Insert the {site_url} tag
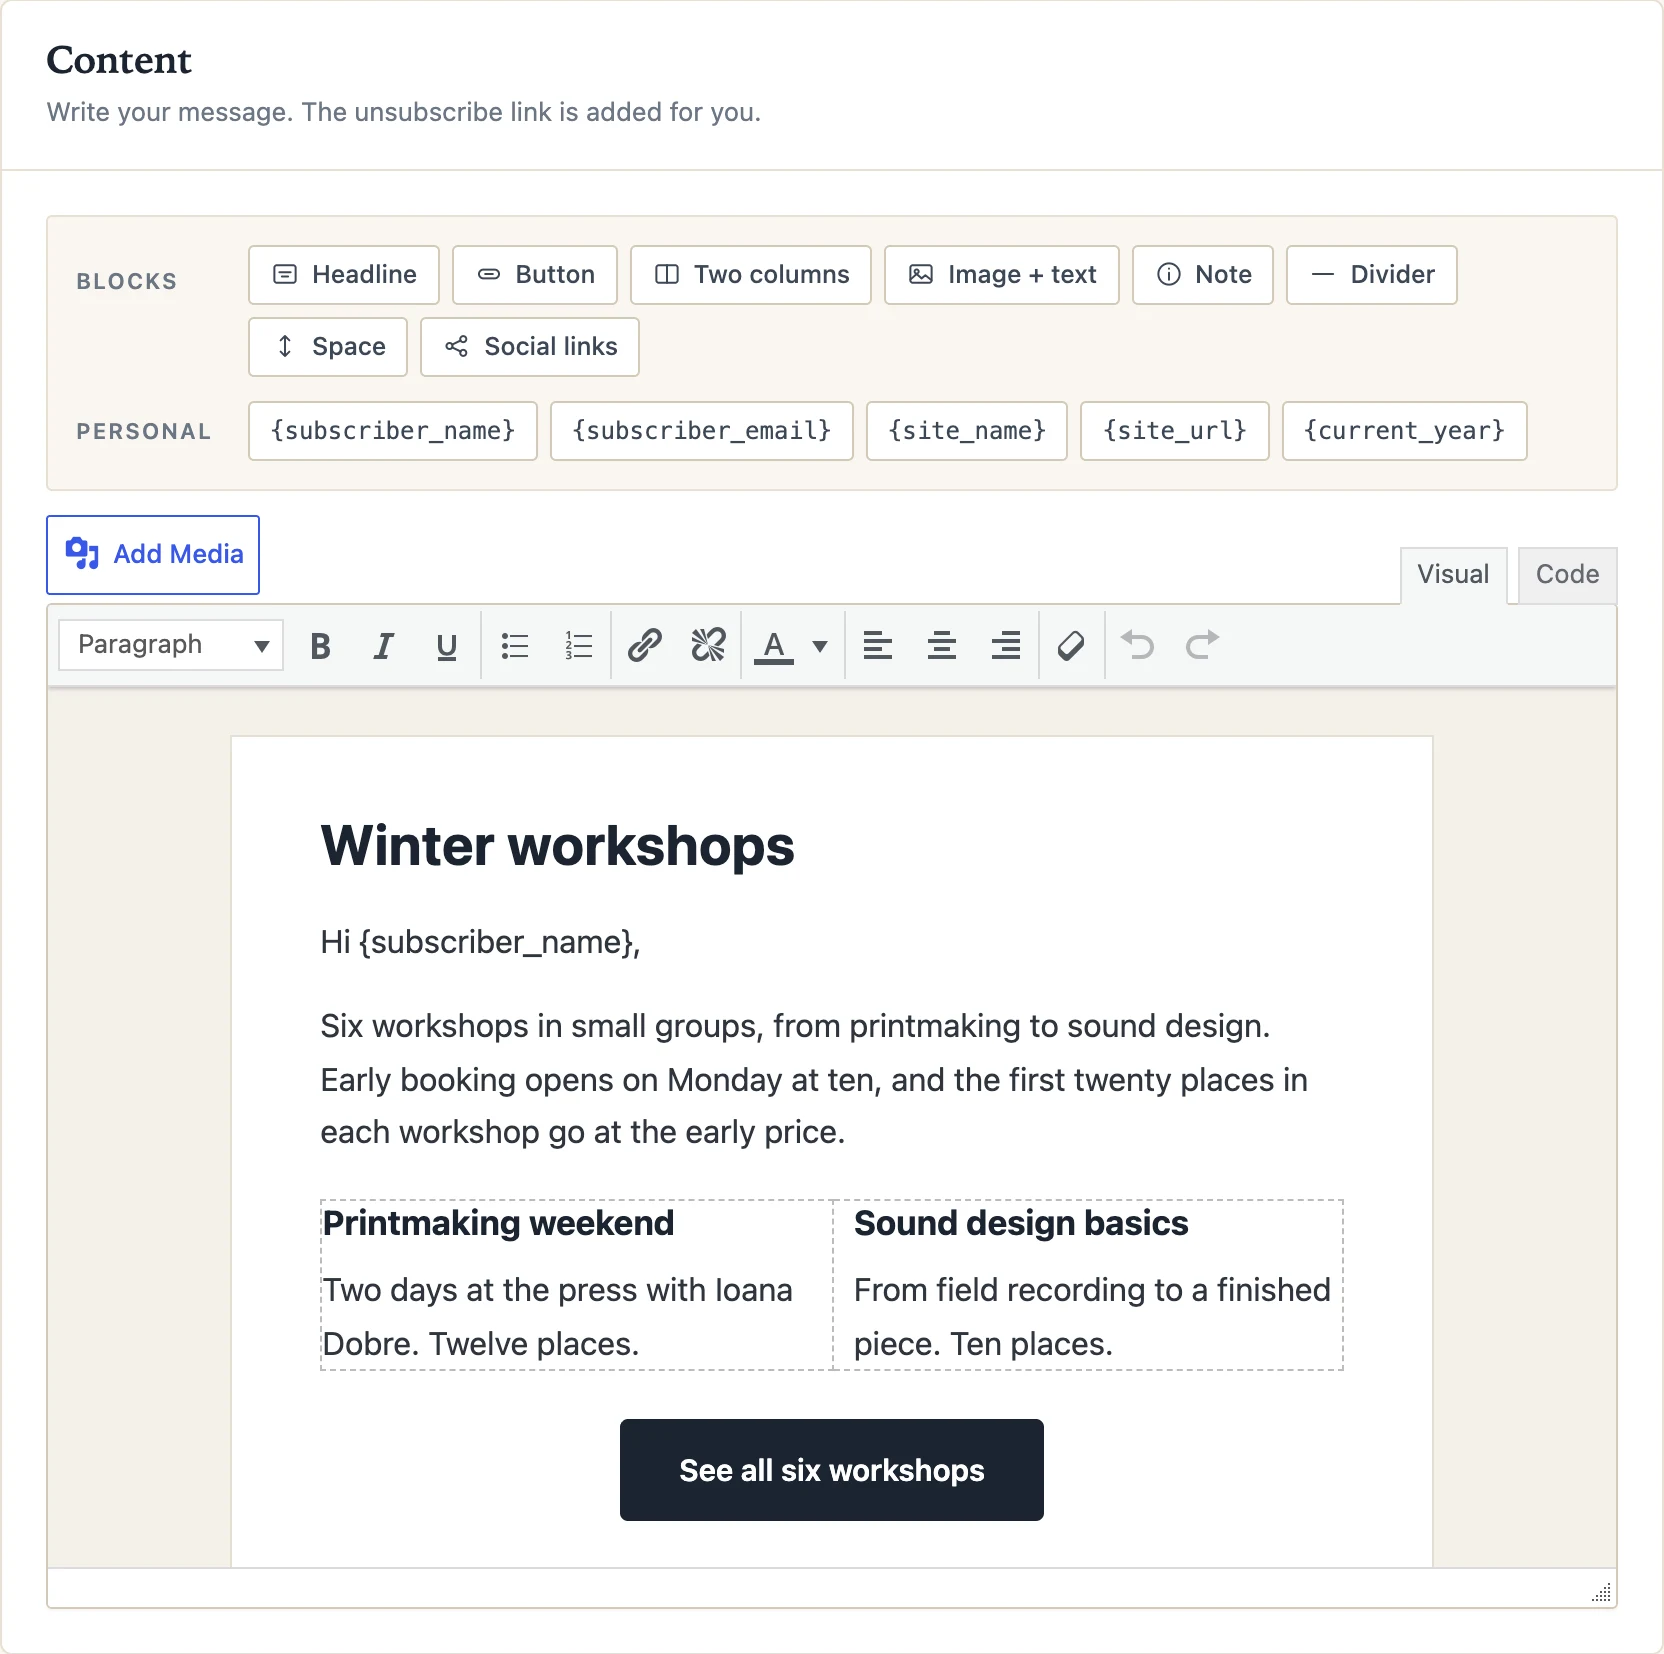 pyautogui.click(x=1175, y=431)
